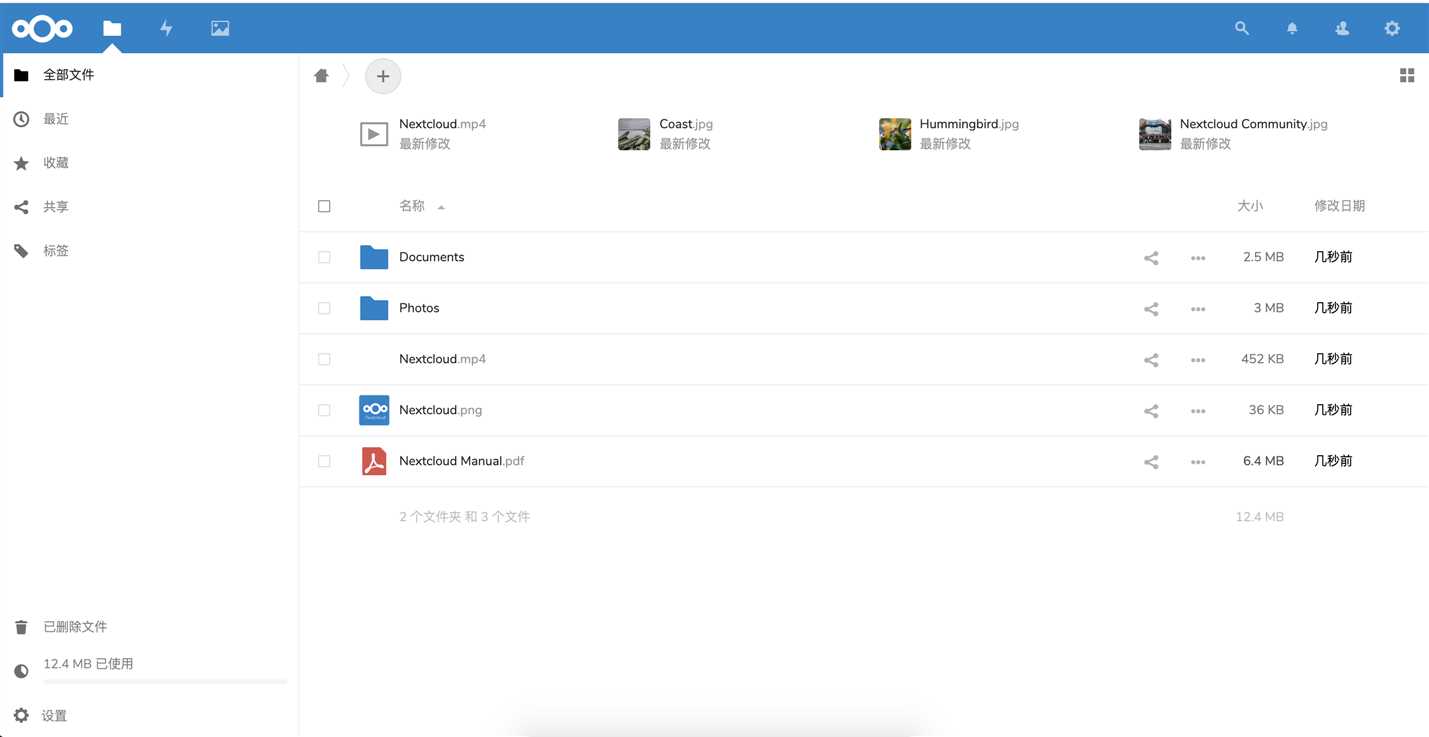This screenshot has width=1429, height=737.
Task: Click the plus new-file button
Action: tap(383, 76)
